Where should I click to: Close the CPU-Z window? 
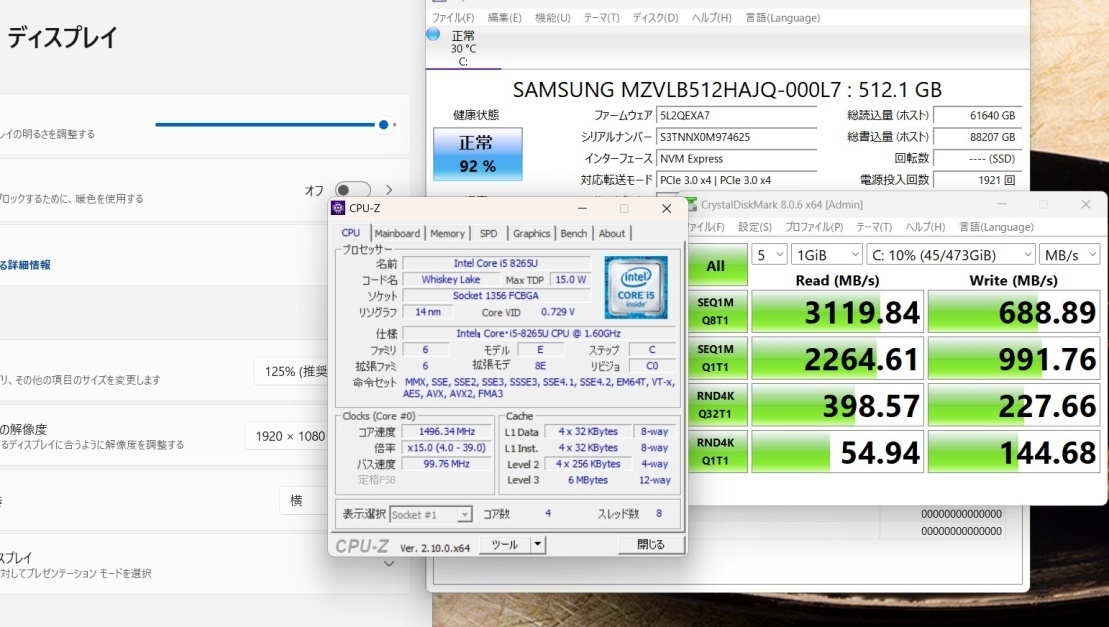pyautogui.click(x=666, y=209)
